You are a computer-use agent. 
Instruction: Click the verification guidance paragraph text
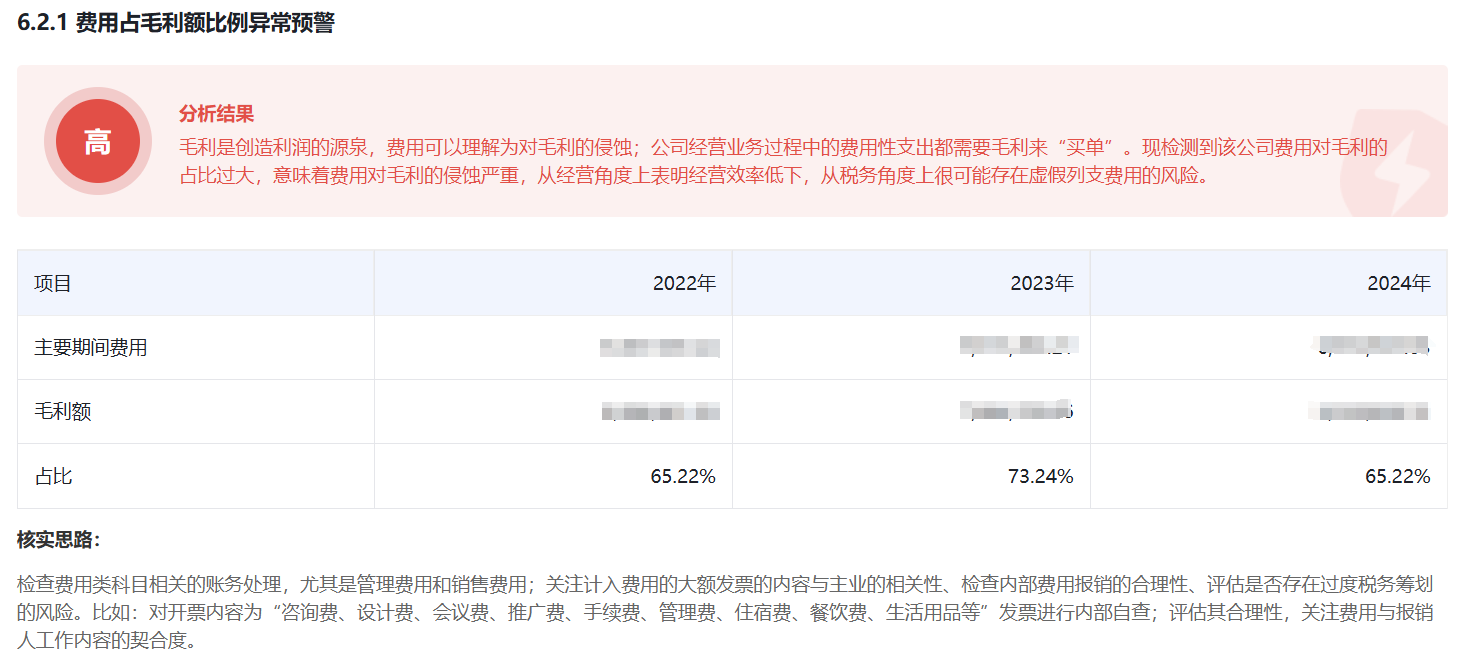[x=730, y=612]
